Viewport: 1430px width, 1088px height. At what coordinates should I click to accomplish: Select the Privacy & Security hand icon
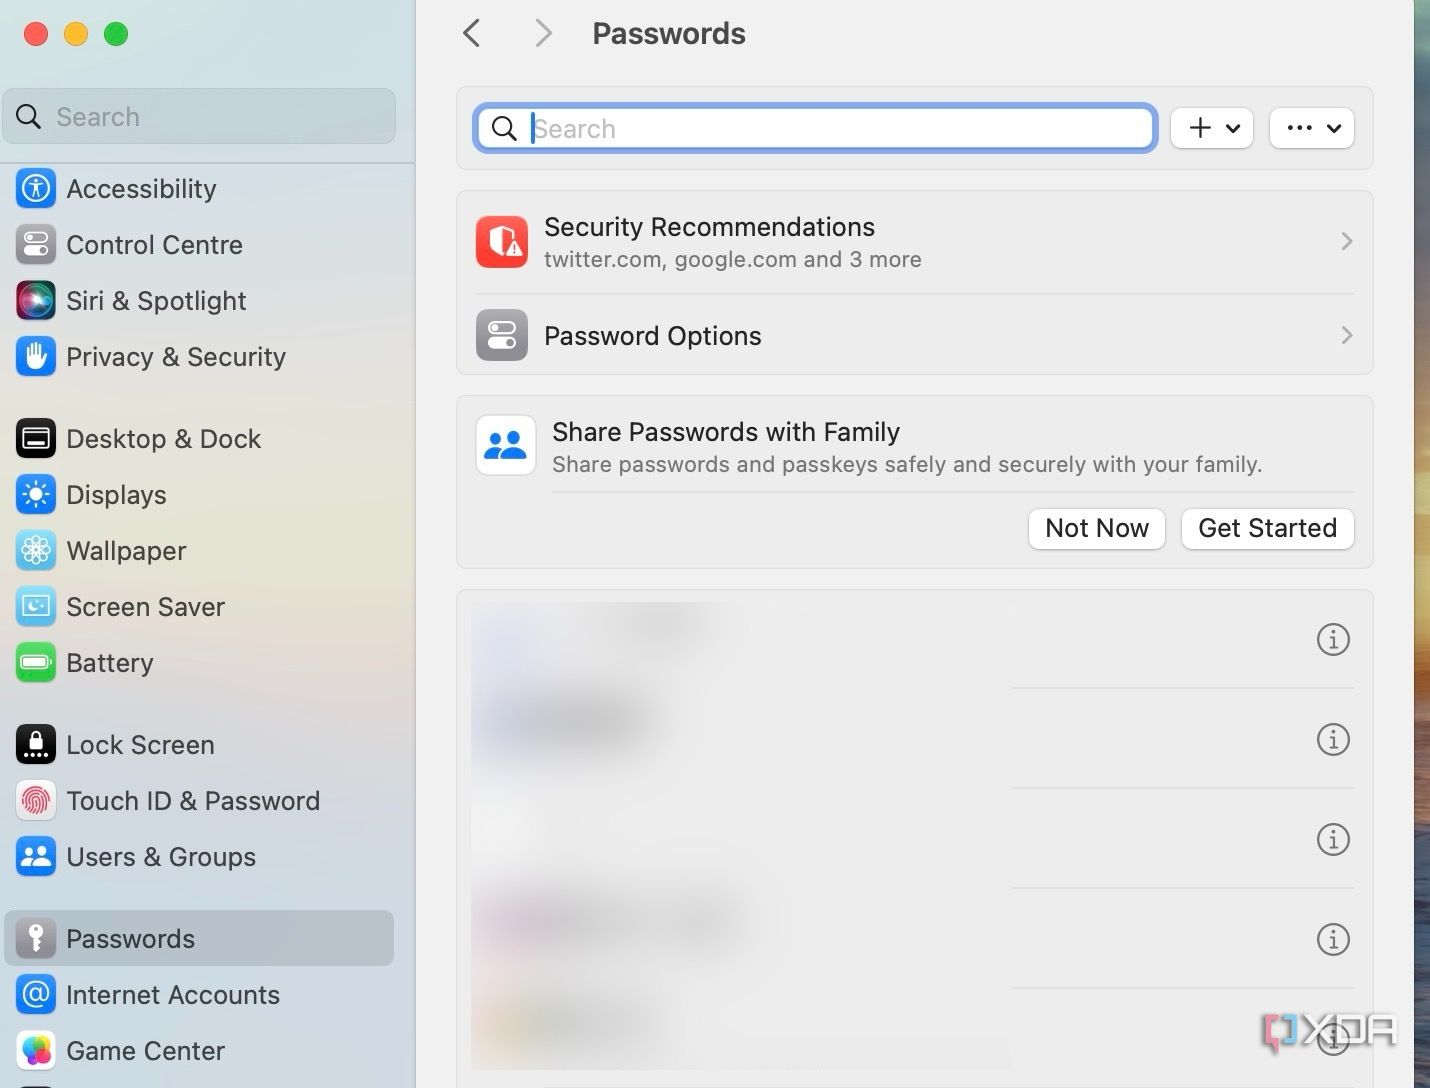point(36,357)
